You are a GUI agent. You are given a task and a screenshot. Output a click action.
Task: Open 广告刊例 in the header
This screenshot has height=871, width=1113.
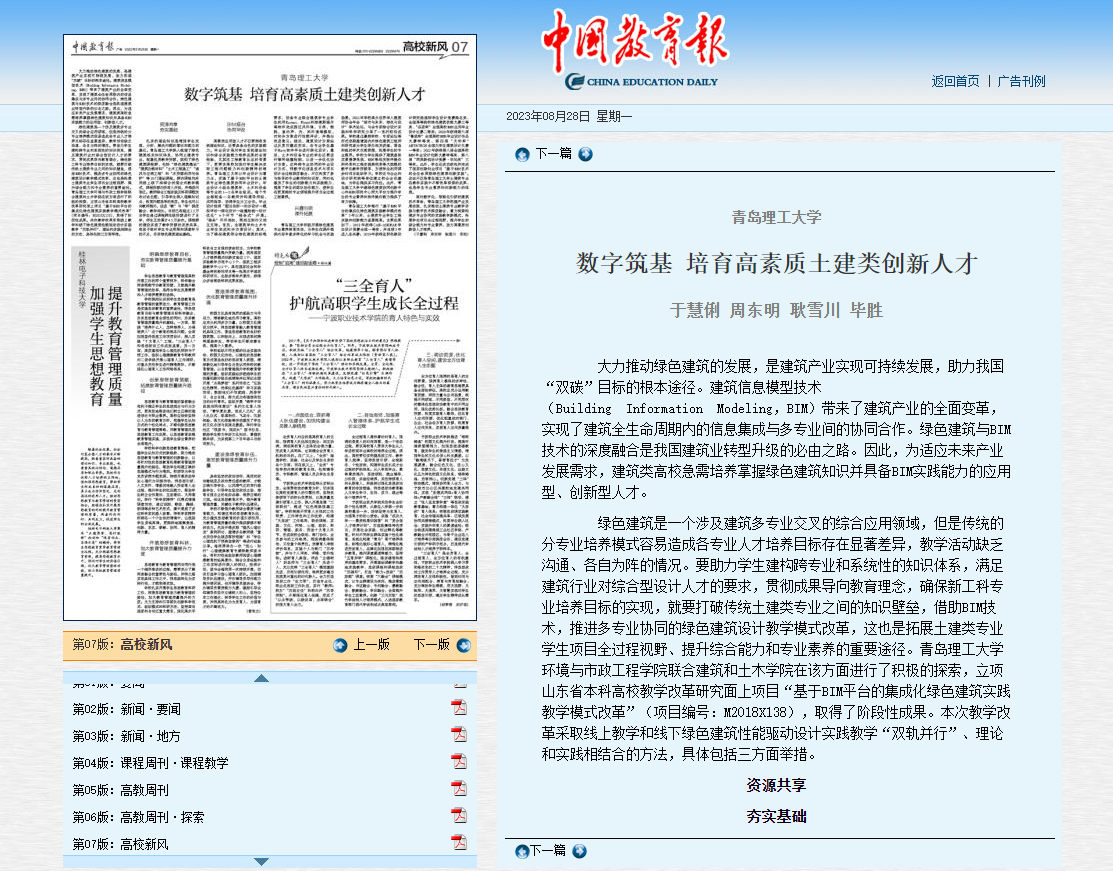1021,81
